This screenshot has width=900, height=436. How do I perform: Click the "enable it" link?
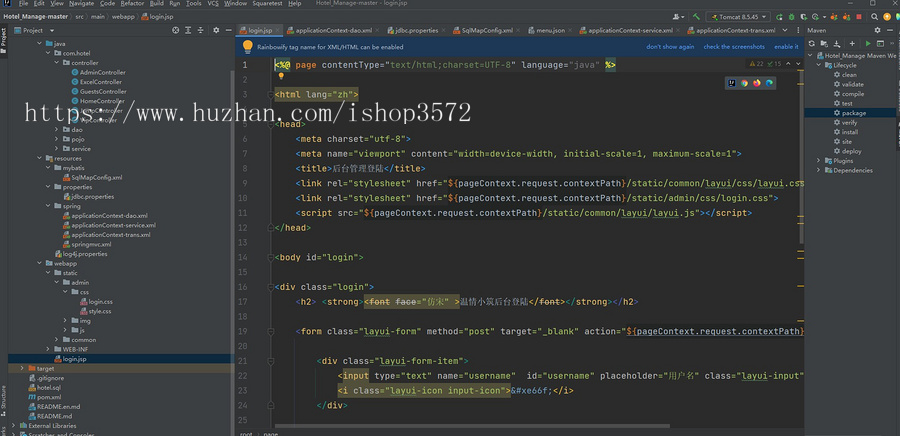point(786,47)
